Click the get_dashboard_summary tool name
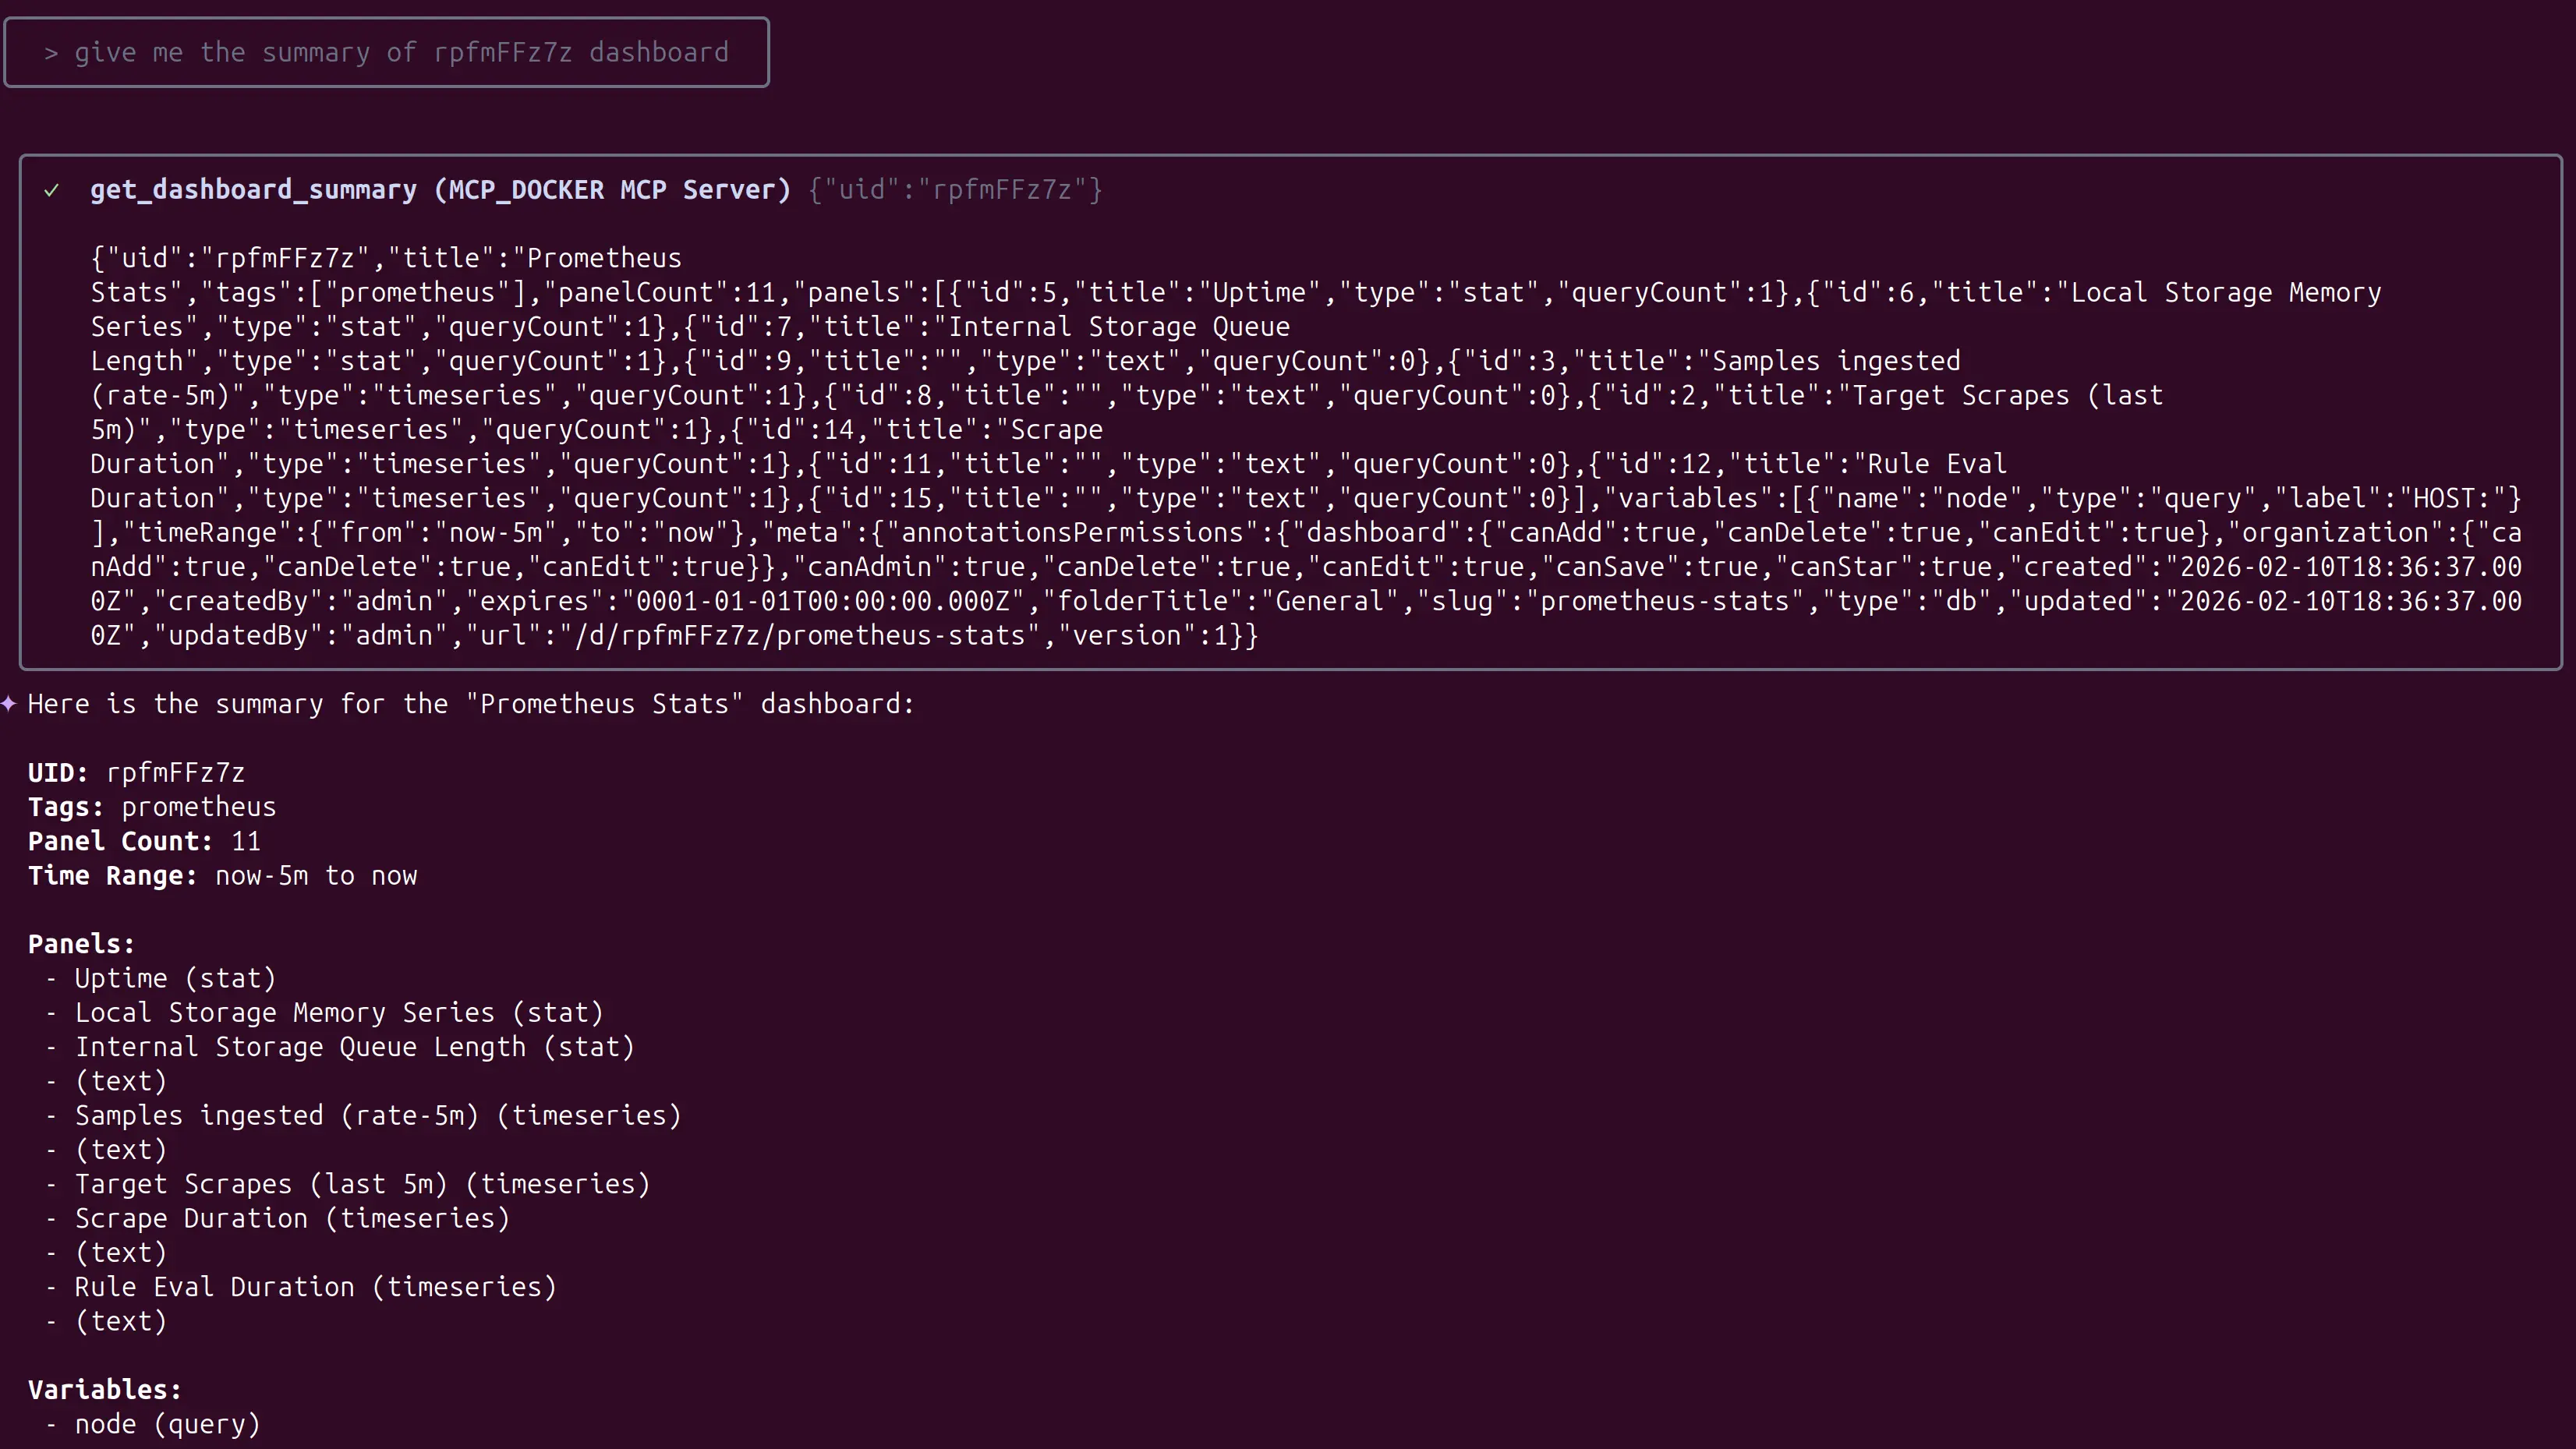 coord(253,190)
